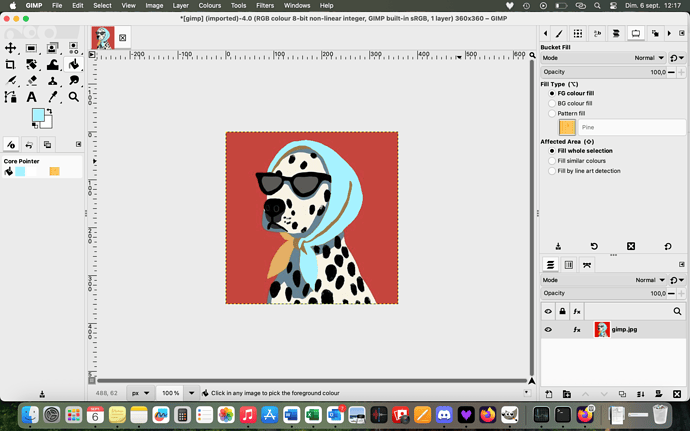Open the zoom percentage dropdown arrow
The image size is (690, 431).
tap(191, 393)
